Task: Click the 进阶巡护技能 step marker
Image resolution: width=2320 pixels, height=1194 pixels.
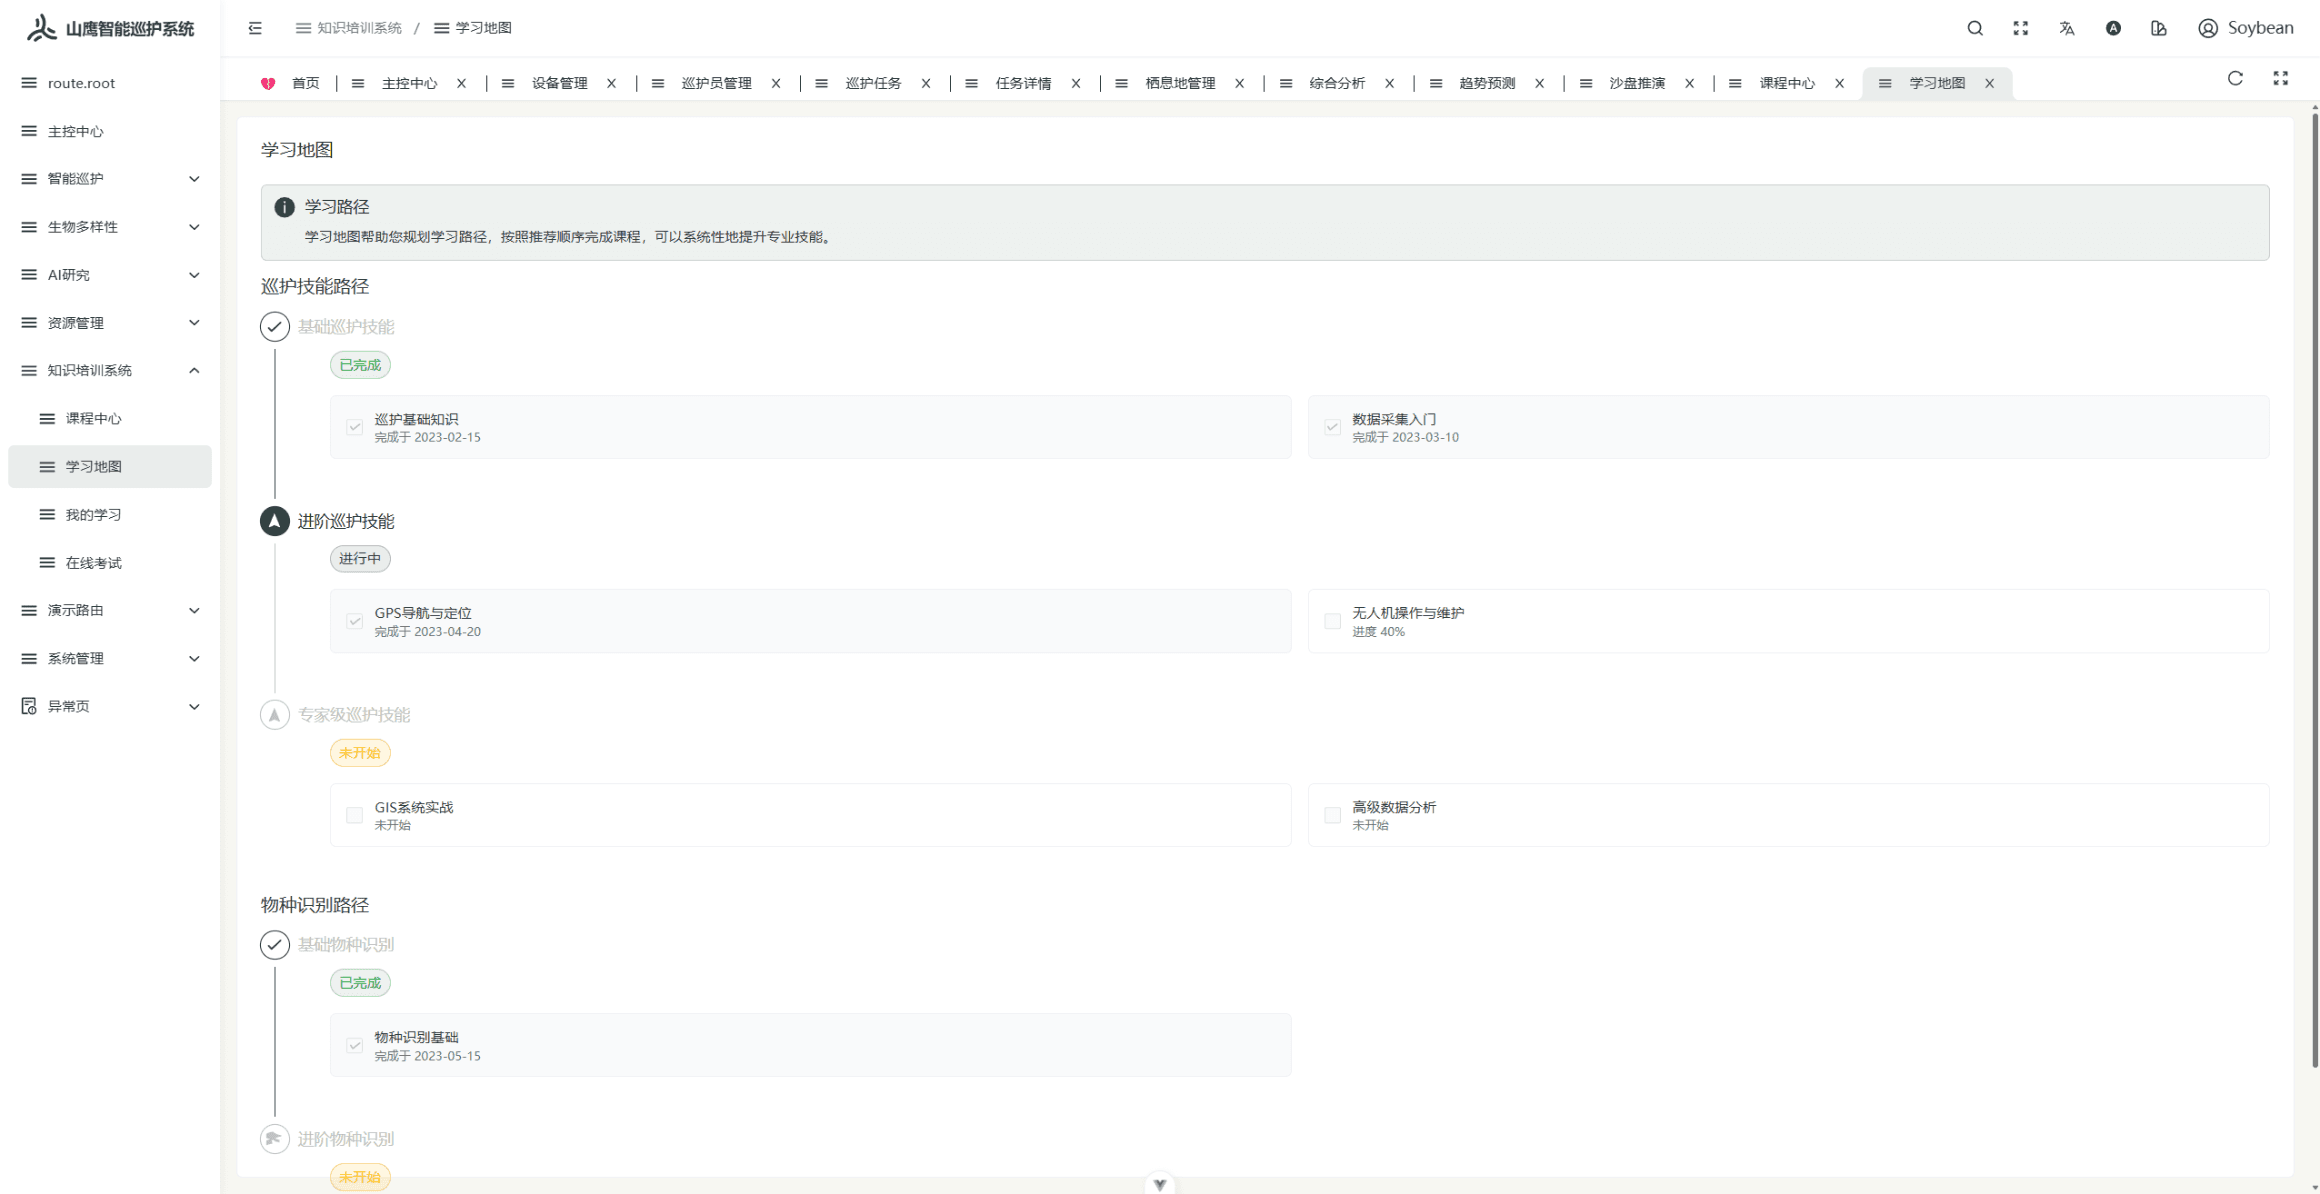Action: pos(275,521)
